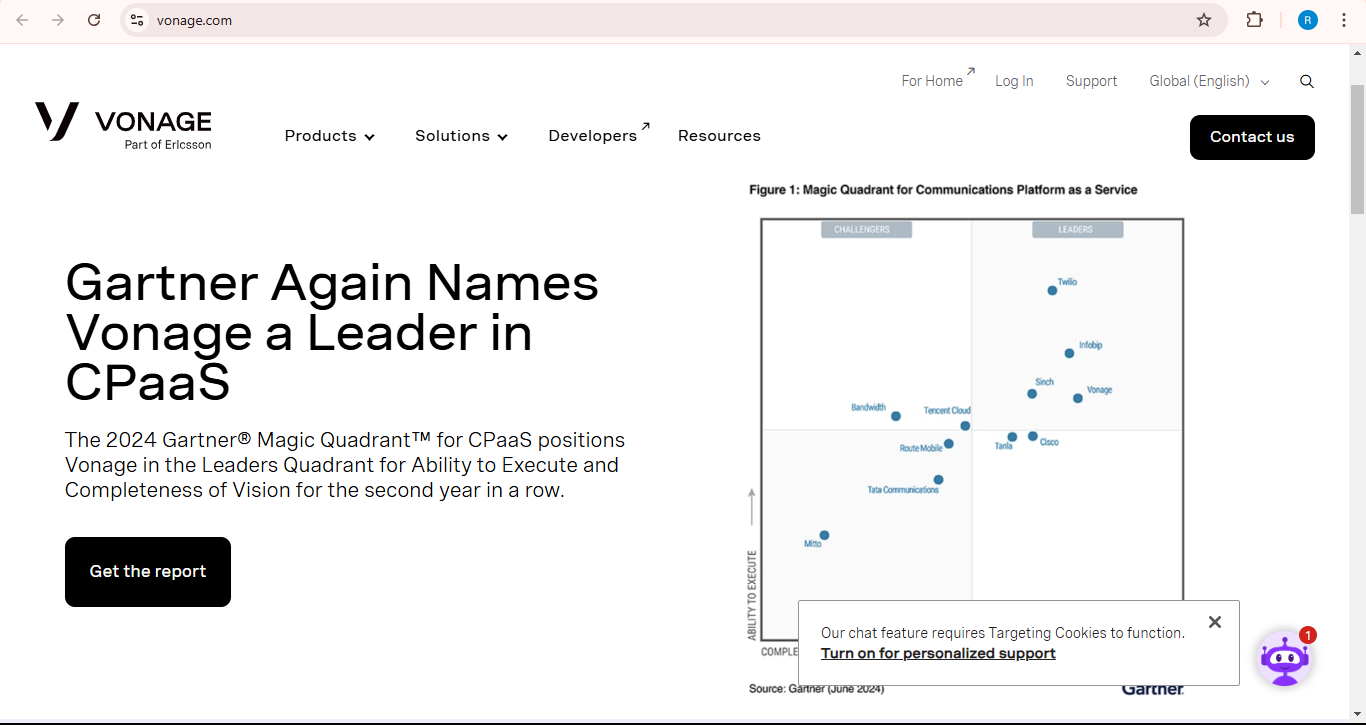Click the Route Mobile label
Viewport: 1366px width, 725px height.
921,449
